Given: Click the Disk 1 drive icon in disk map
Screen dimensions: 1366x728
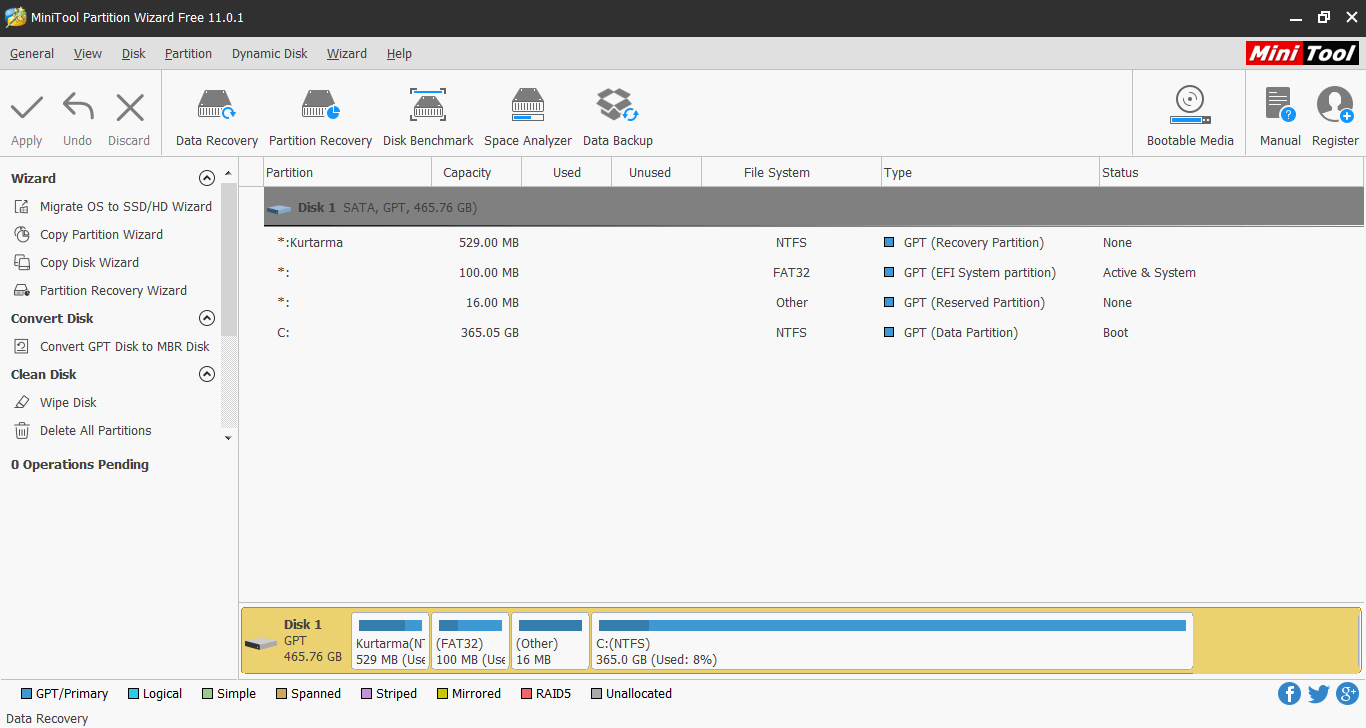Looking at the screenshot, I should tap(261, 643).
